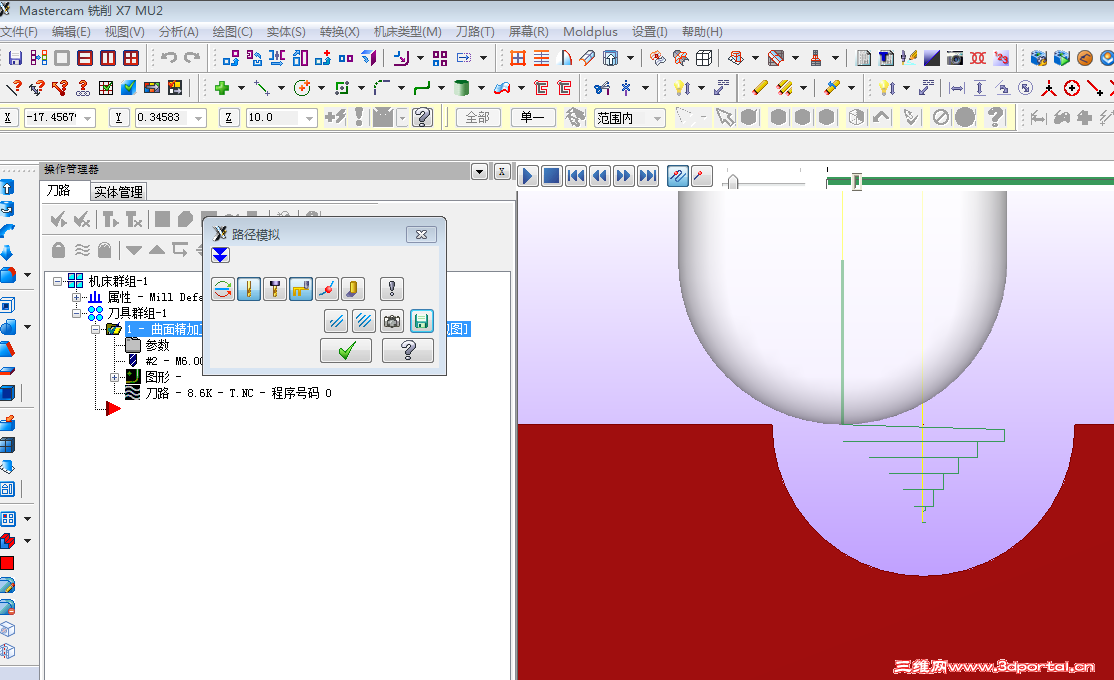
Task: Start the toolpath simulation playback
Action: [x=527, y=175]
